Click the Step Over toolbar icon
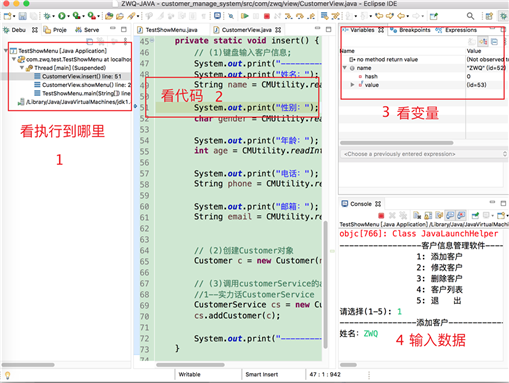Image resolution: width=509 pixels, height=383 pixels. point(300,16)
